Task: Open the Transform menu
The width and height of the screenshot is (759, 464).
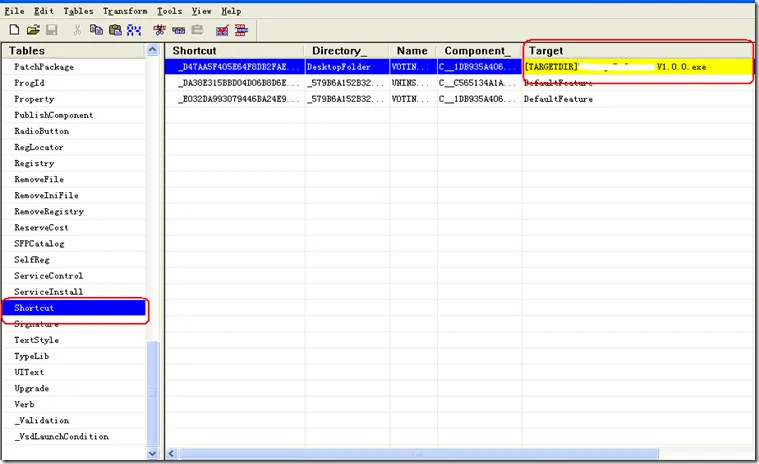Action: point(124,10)
